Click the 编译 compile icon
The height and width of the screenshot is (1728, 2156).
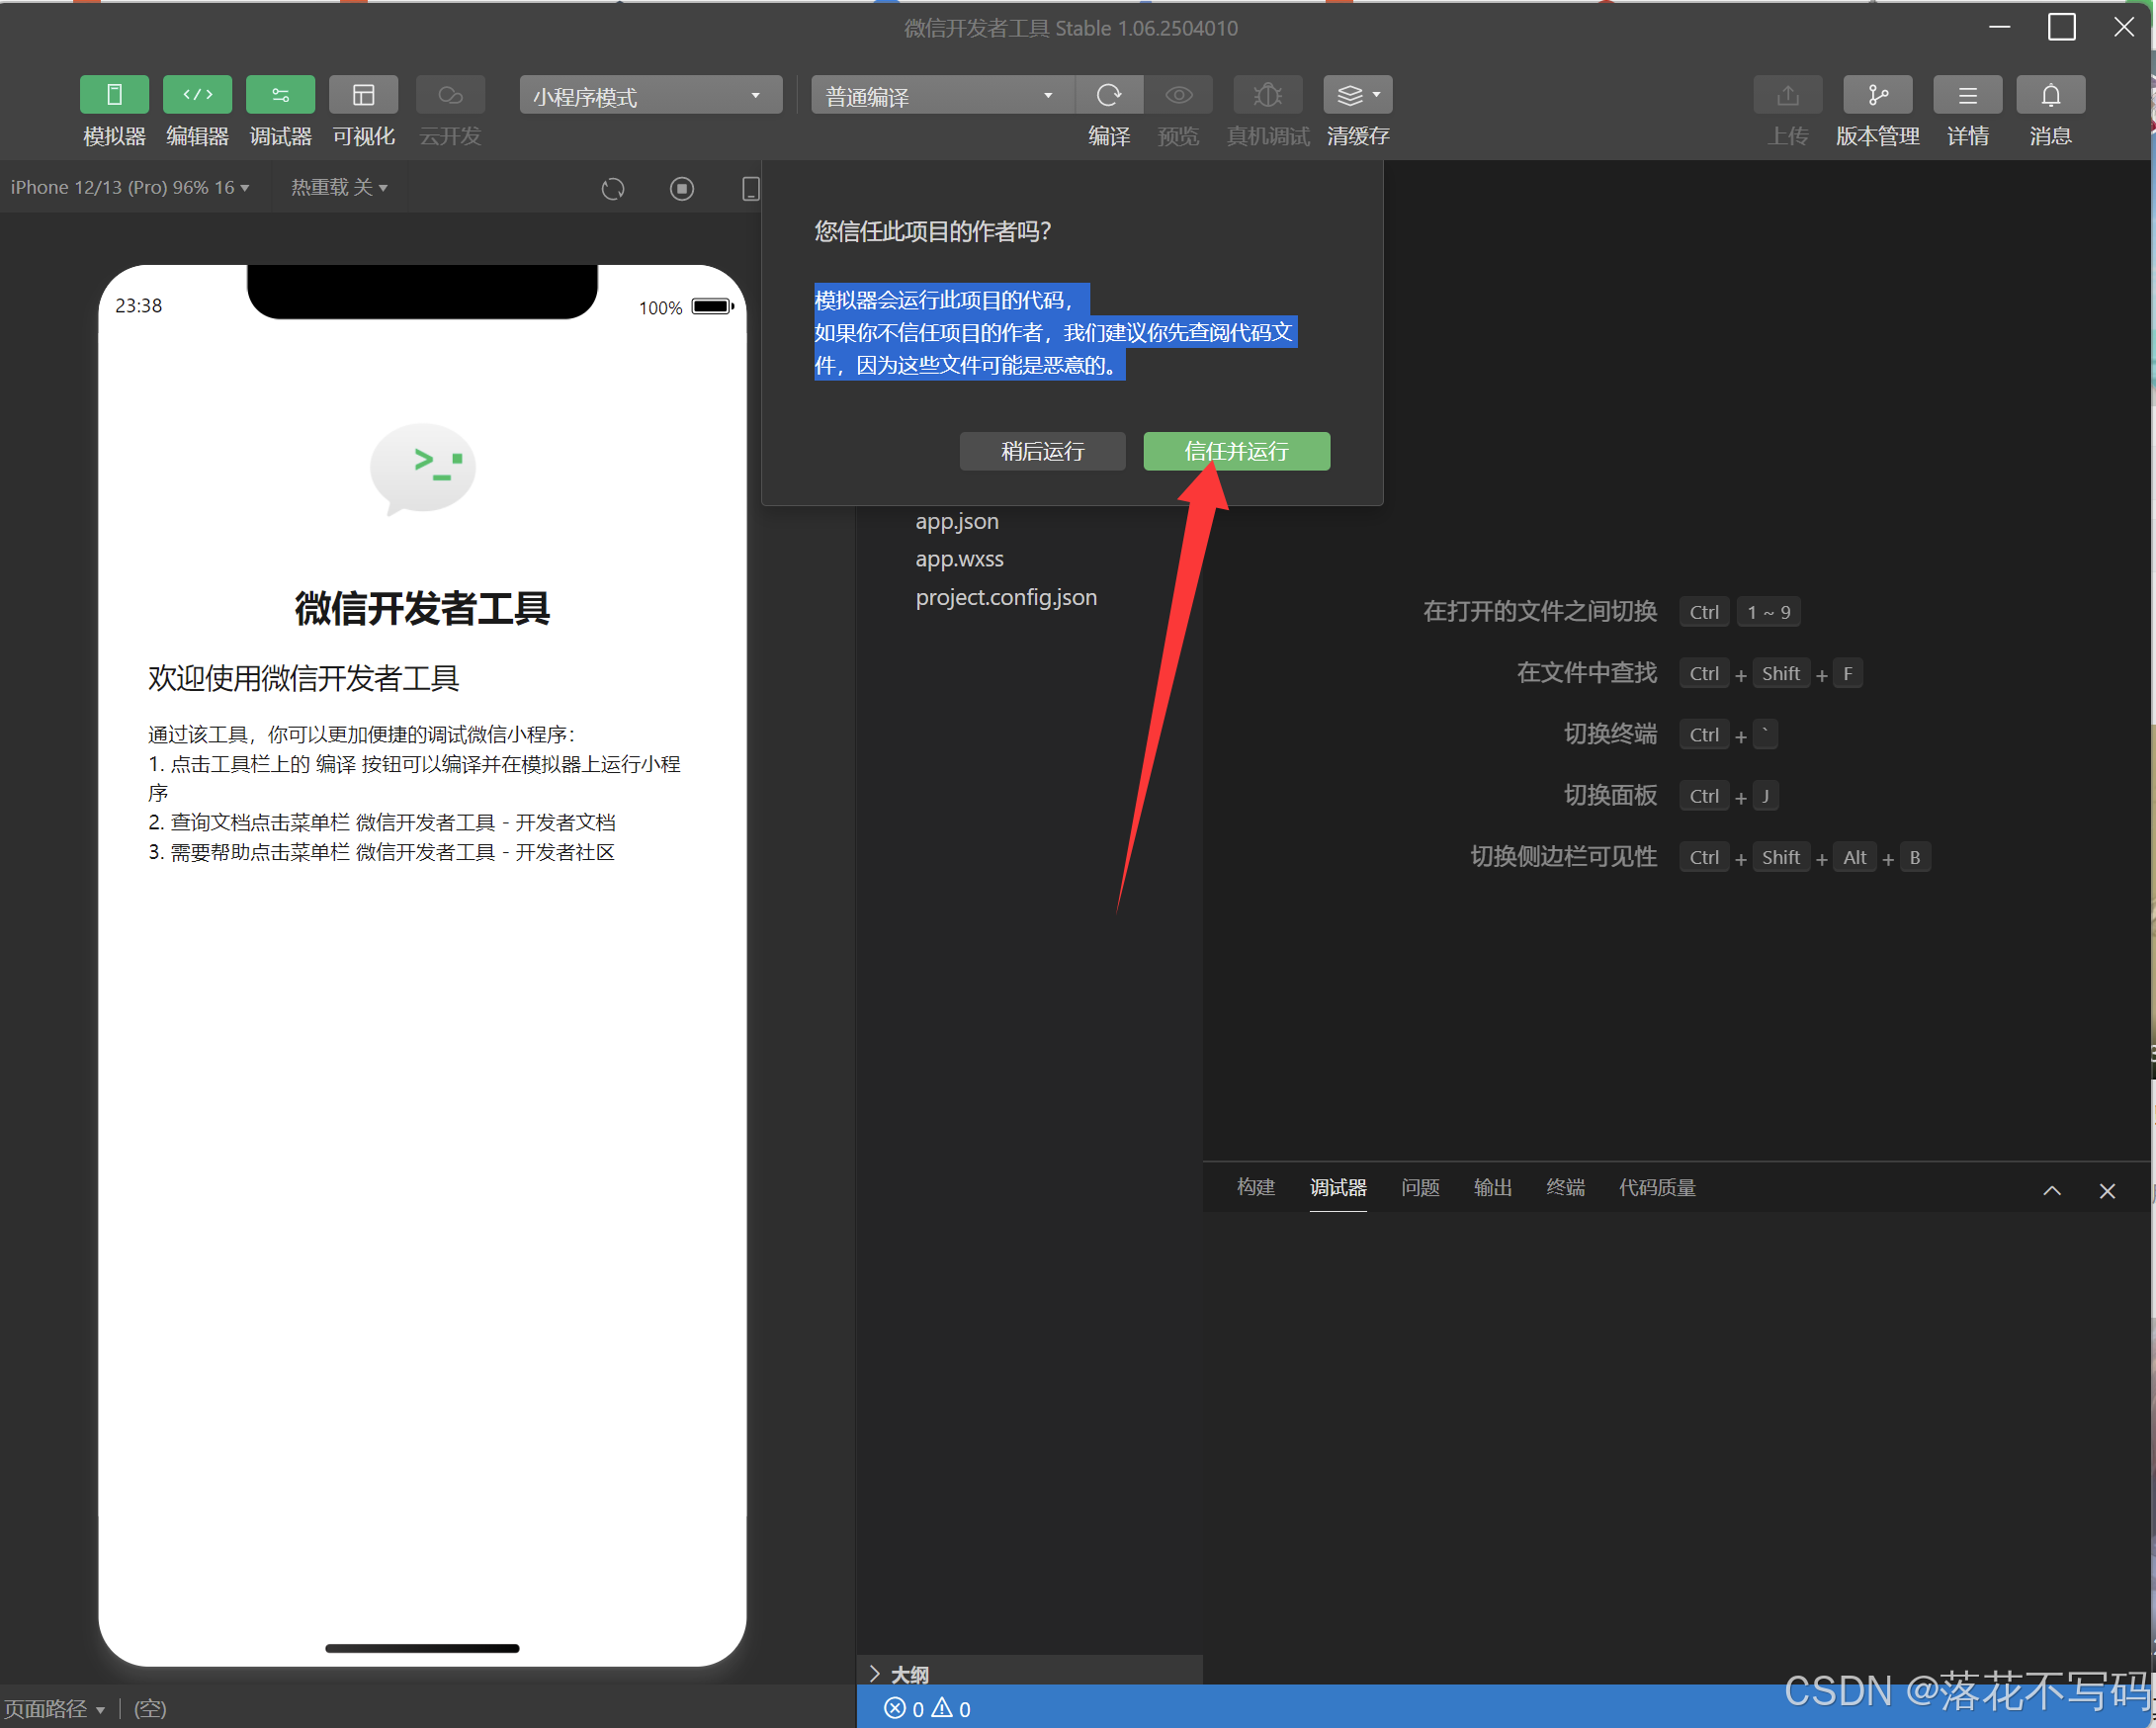point(1109,95)
